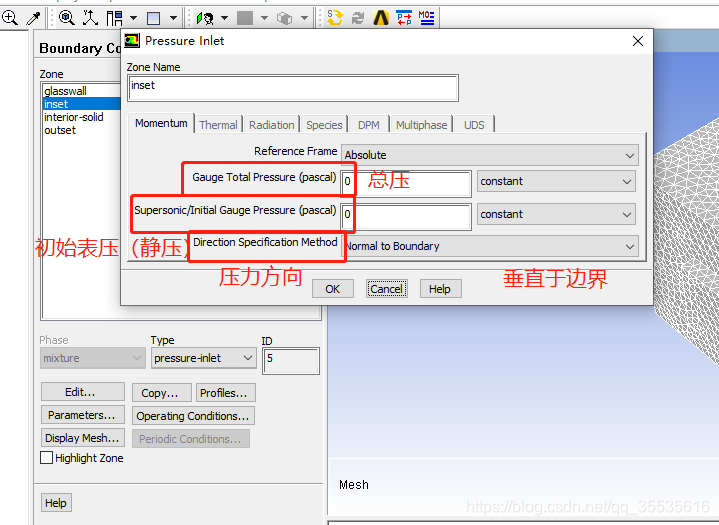
Task: Click the Profiles... button
Action: pyautogui.click(x=226, y=393)
